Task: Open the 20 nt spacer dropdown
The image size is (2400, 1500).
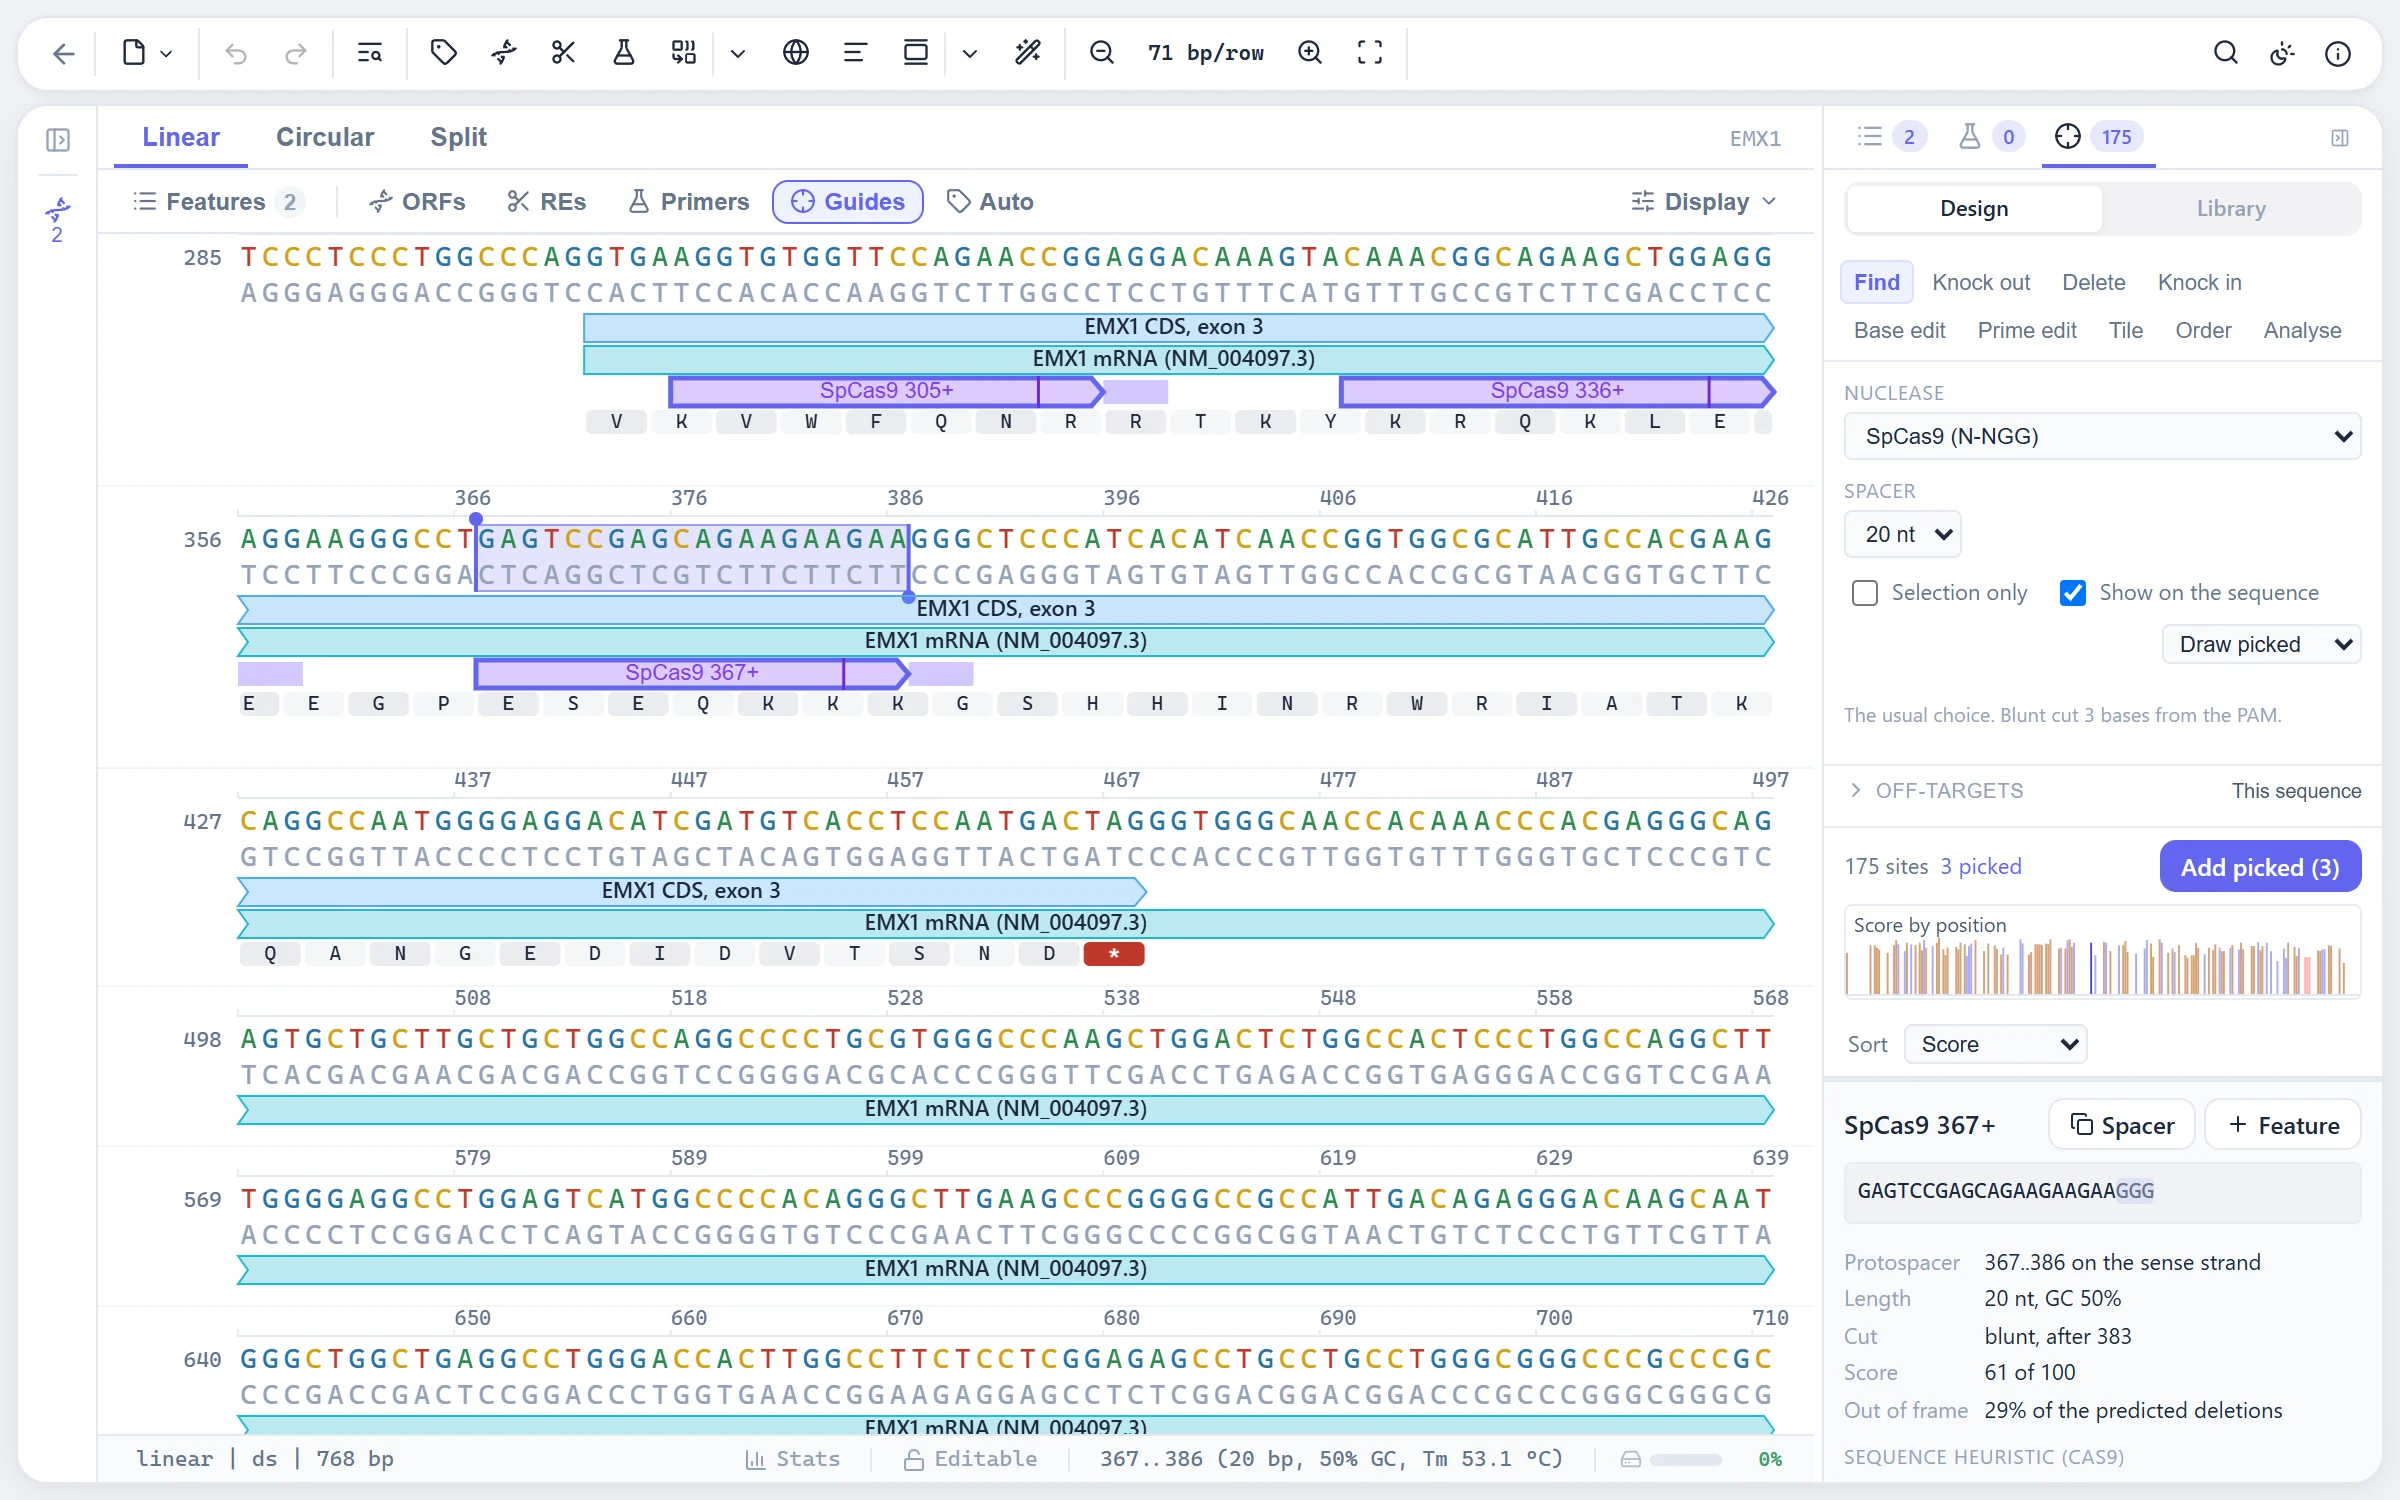Action: (1903, 534)
